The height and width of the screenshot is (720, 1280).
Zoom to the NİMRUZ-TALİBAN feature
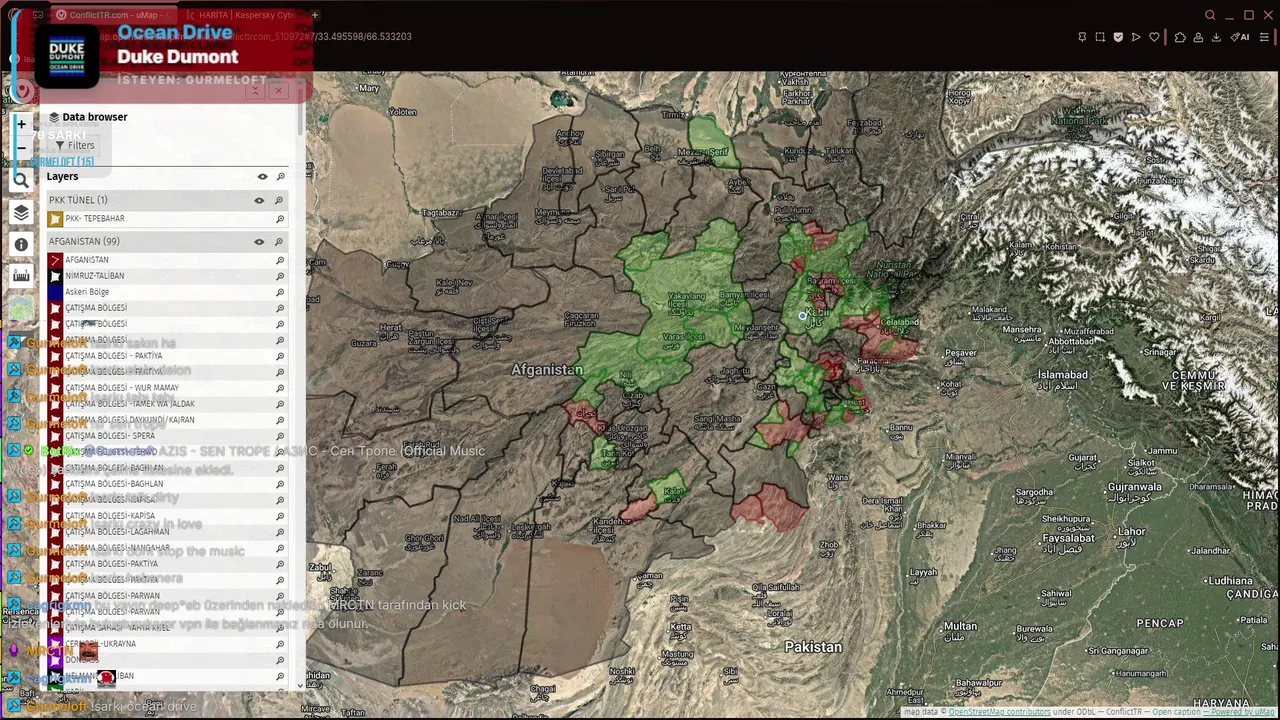click(x=280, y=276)
